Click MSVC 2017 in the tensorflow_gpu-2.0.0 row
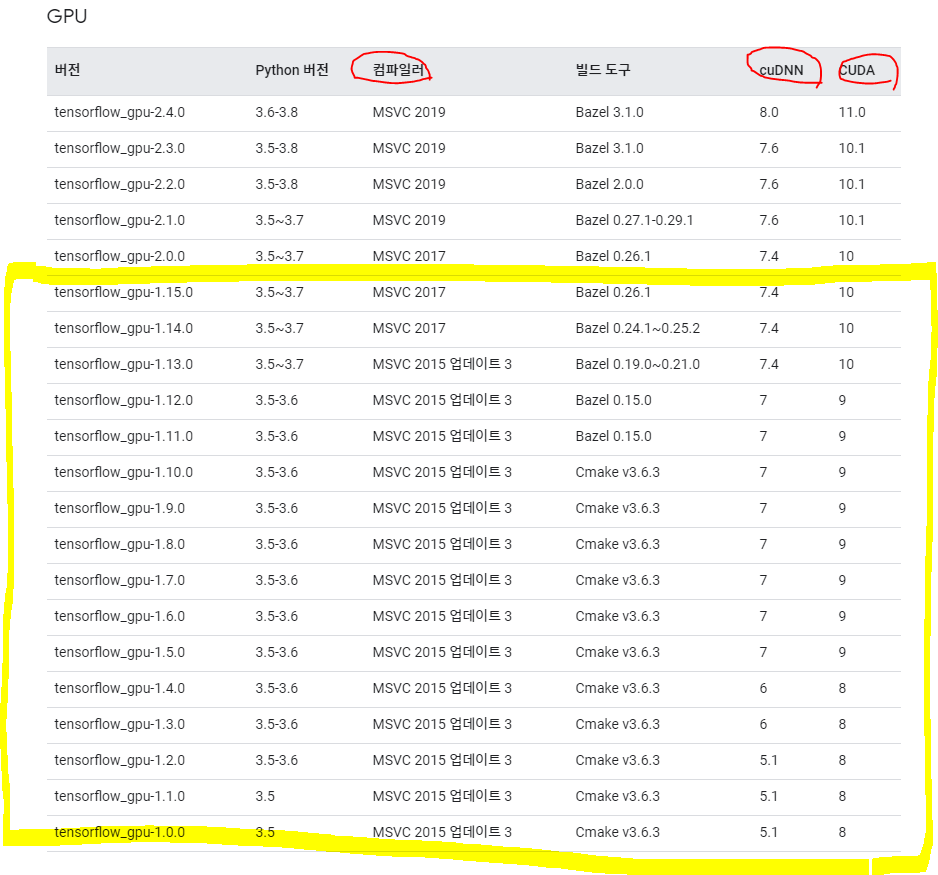 tap(409, 256)
